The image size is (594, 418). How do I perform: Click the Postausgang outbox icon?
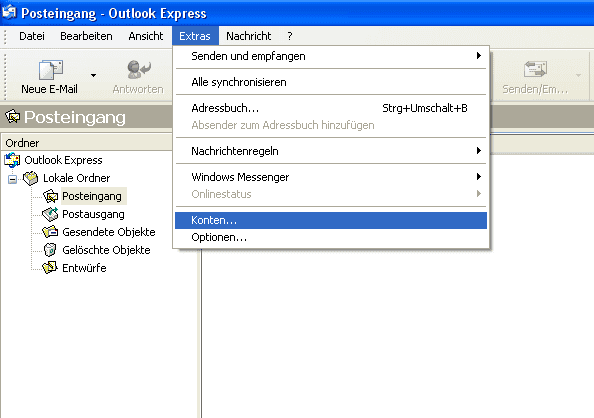pyautogui.click(x=50, y=214)
